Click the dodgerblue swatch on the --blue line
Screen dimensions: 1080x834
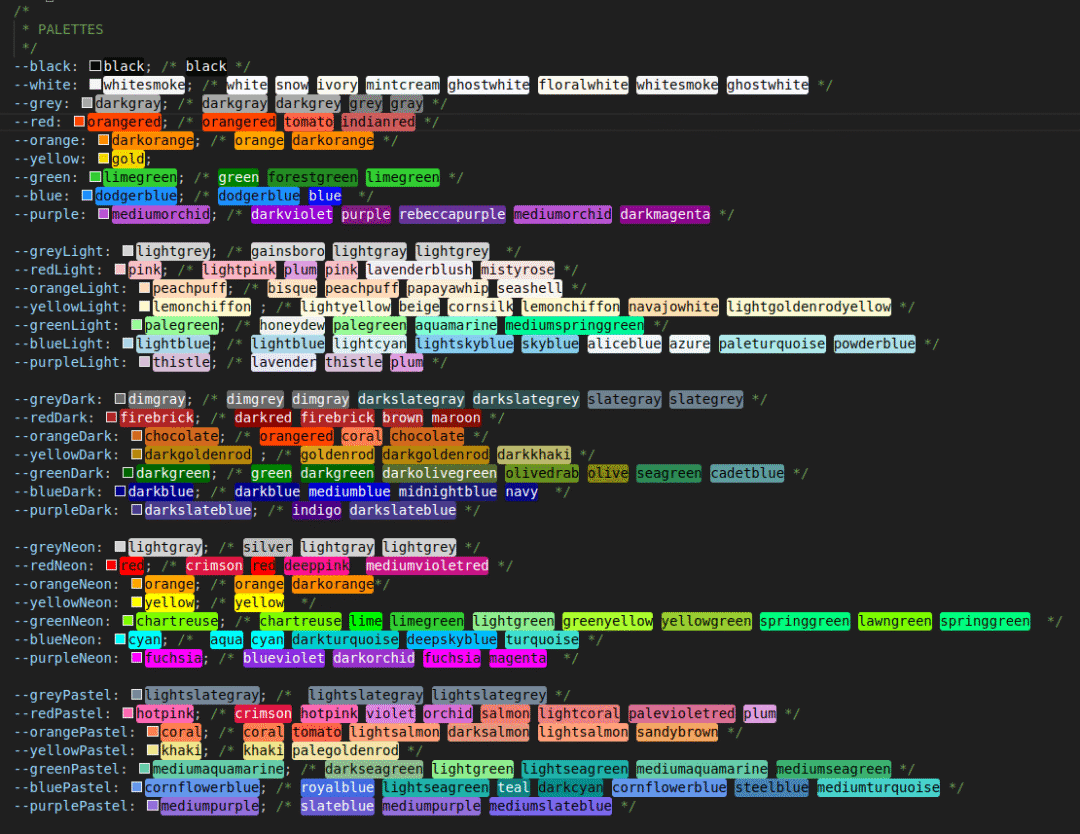(88, 195)
